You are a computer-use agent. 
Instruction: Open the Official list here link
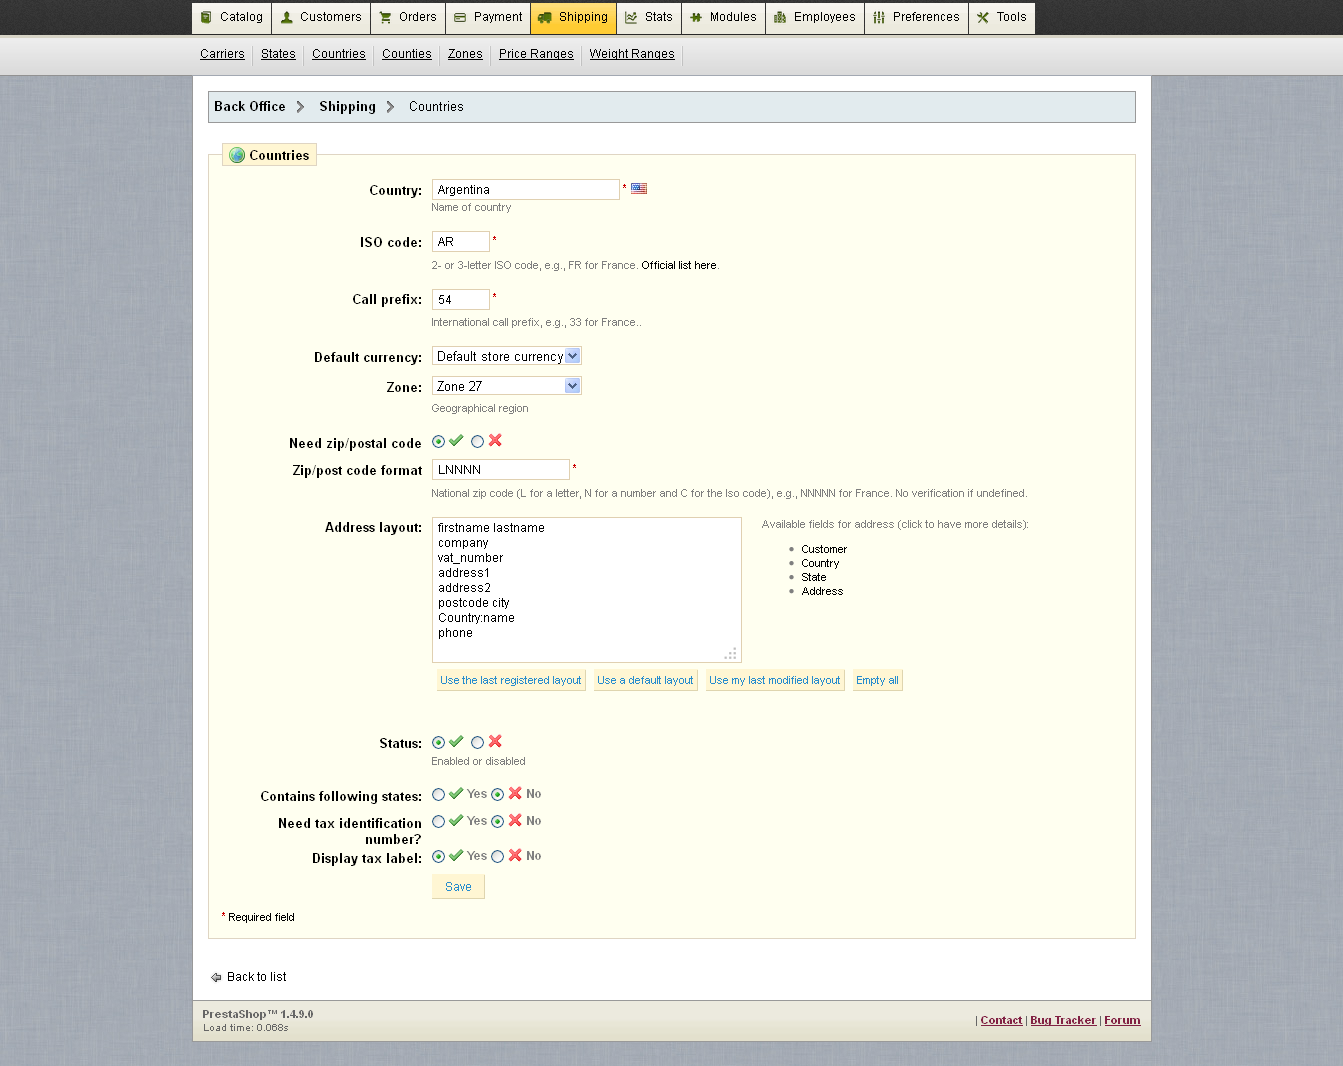679,265
